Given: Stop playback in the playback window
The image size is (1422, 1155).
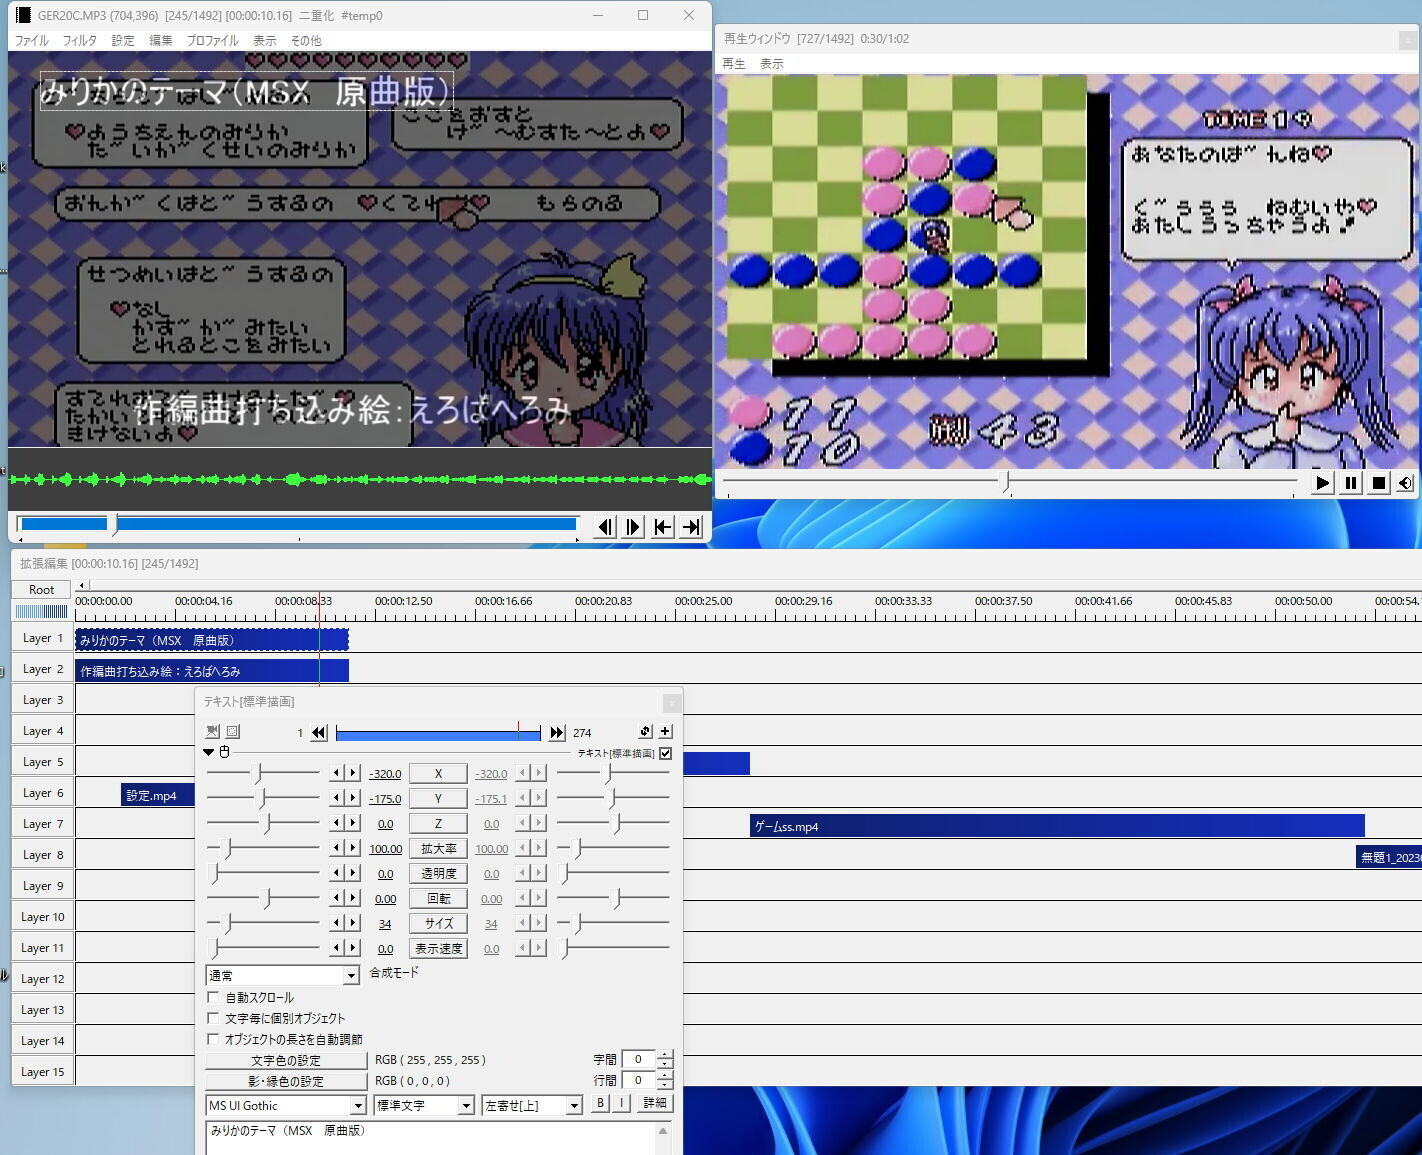Looking at the screenshot, I should pos(1378,483).
